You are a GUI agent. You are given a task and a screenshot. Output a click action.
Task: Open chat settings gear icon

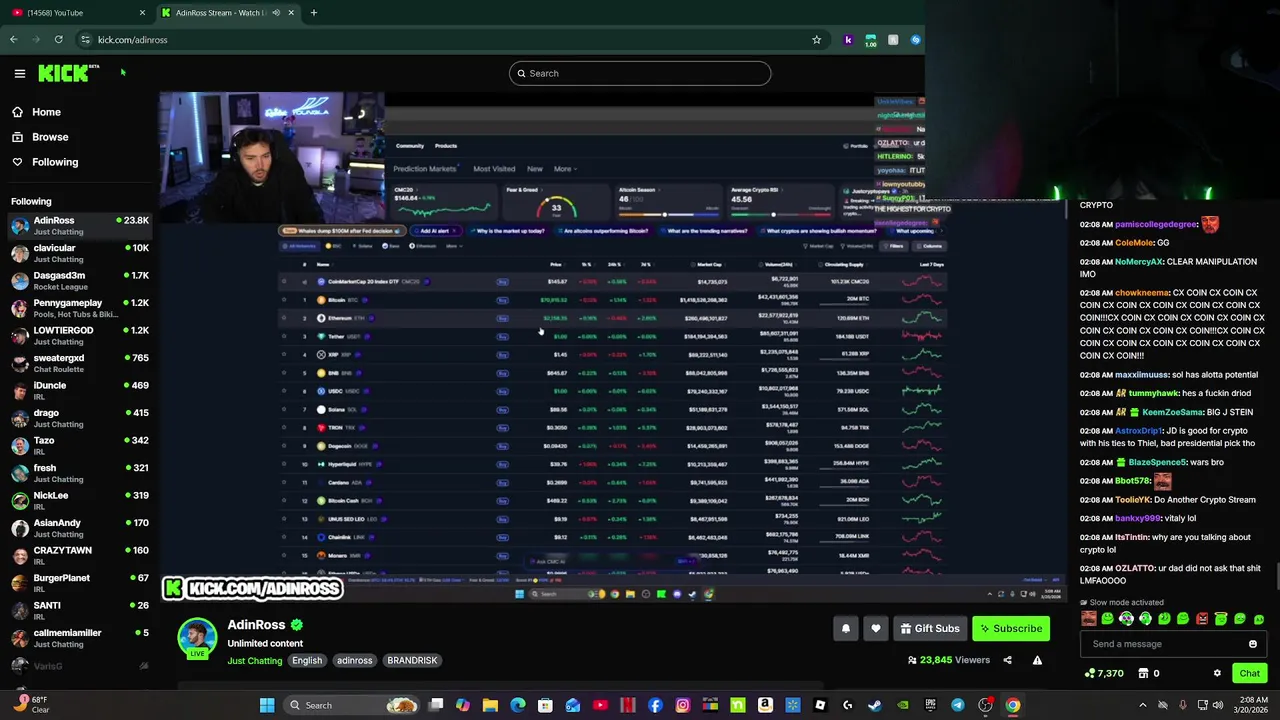click(x=1217, y=673)
